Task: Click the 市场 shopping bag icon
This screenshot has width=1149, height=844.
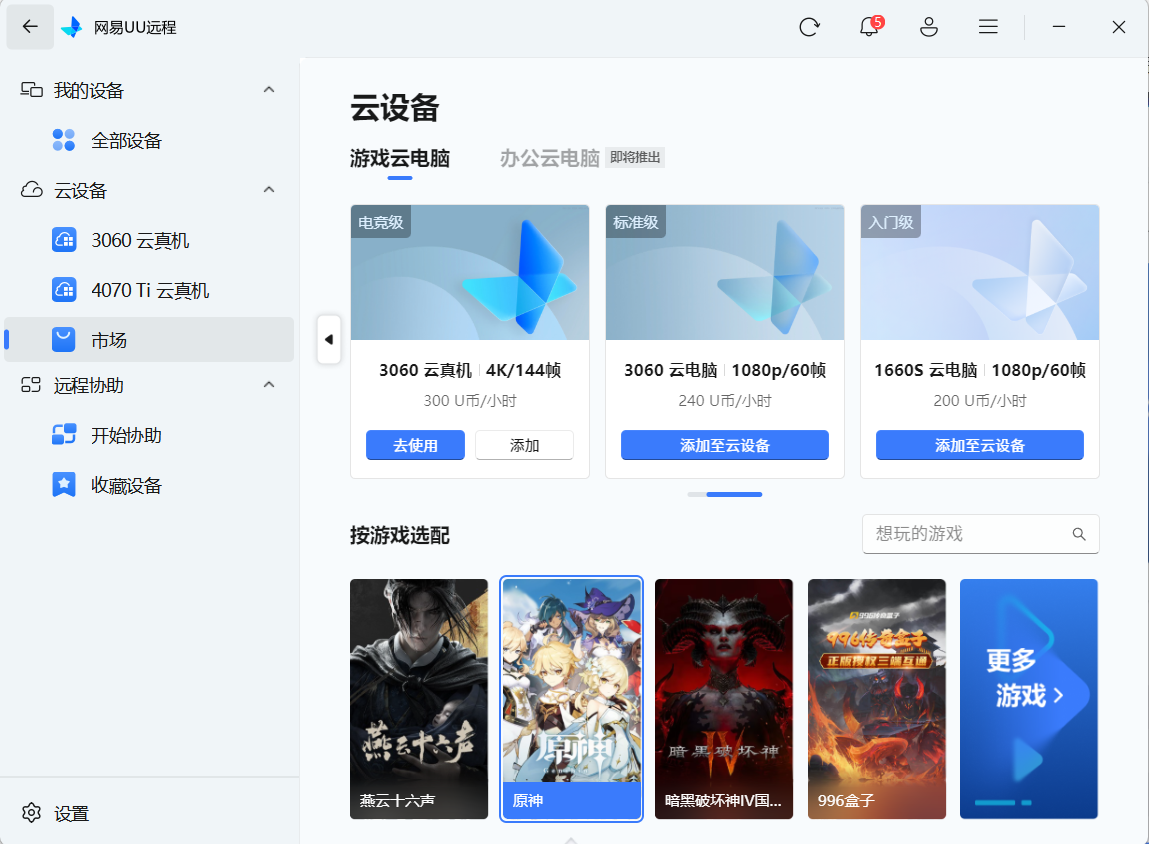Action: point(64,339)
